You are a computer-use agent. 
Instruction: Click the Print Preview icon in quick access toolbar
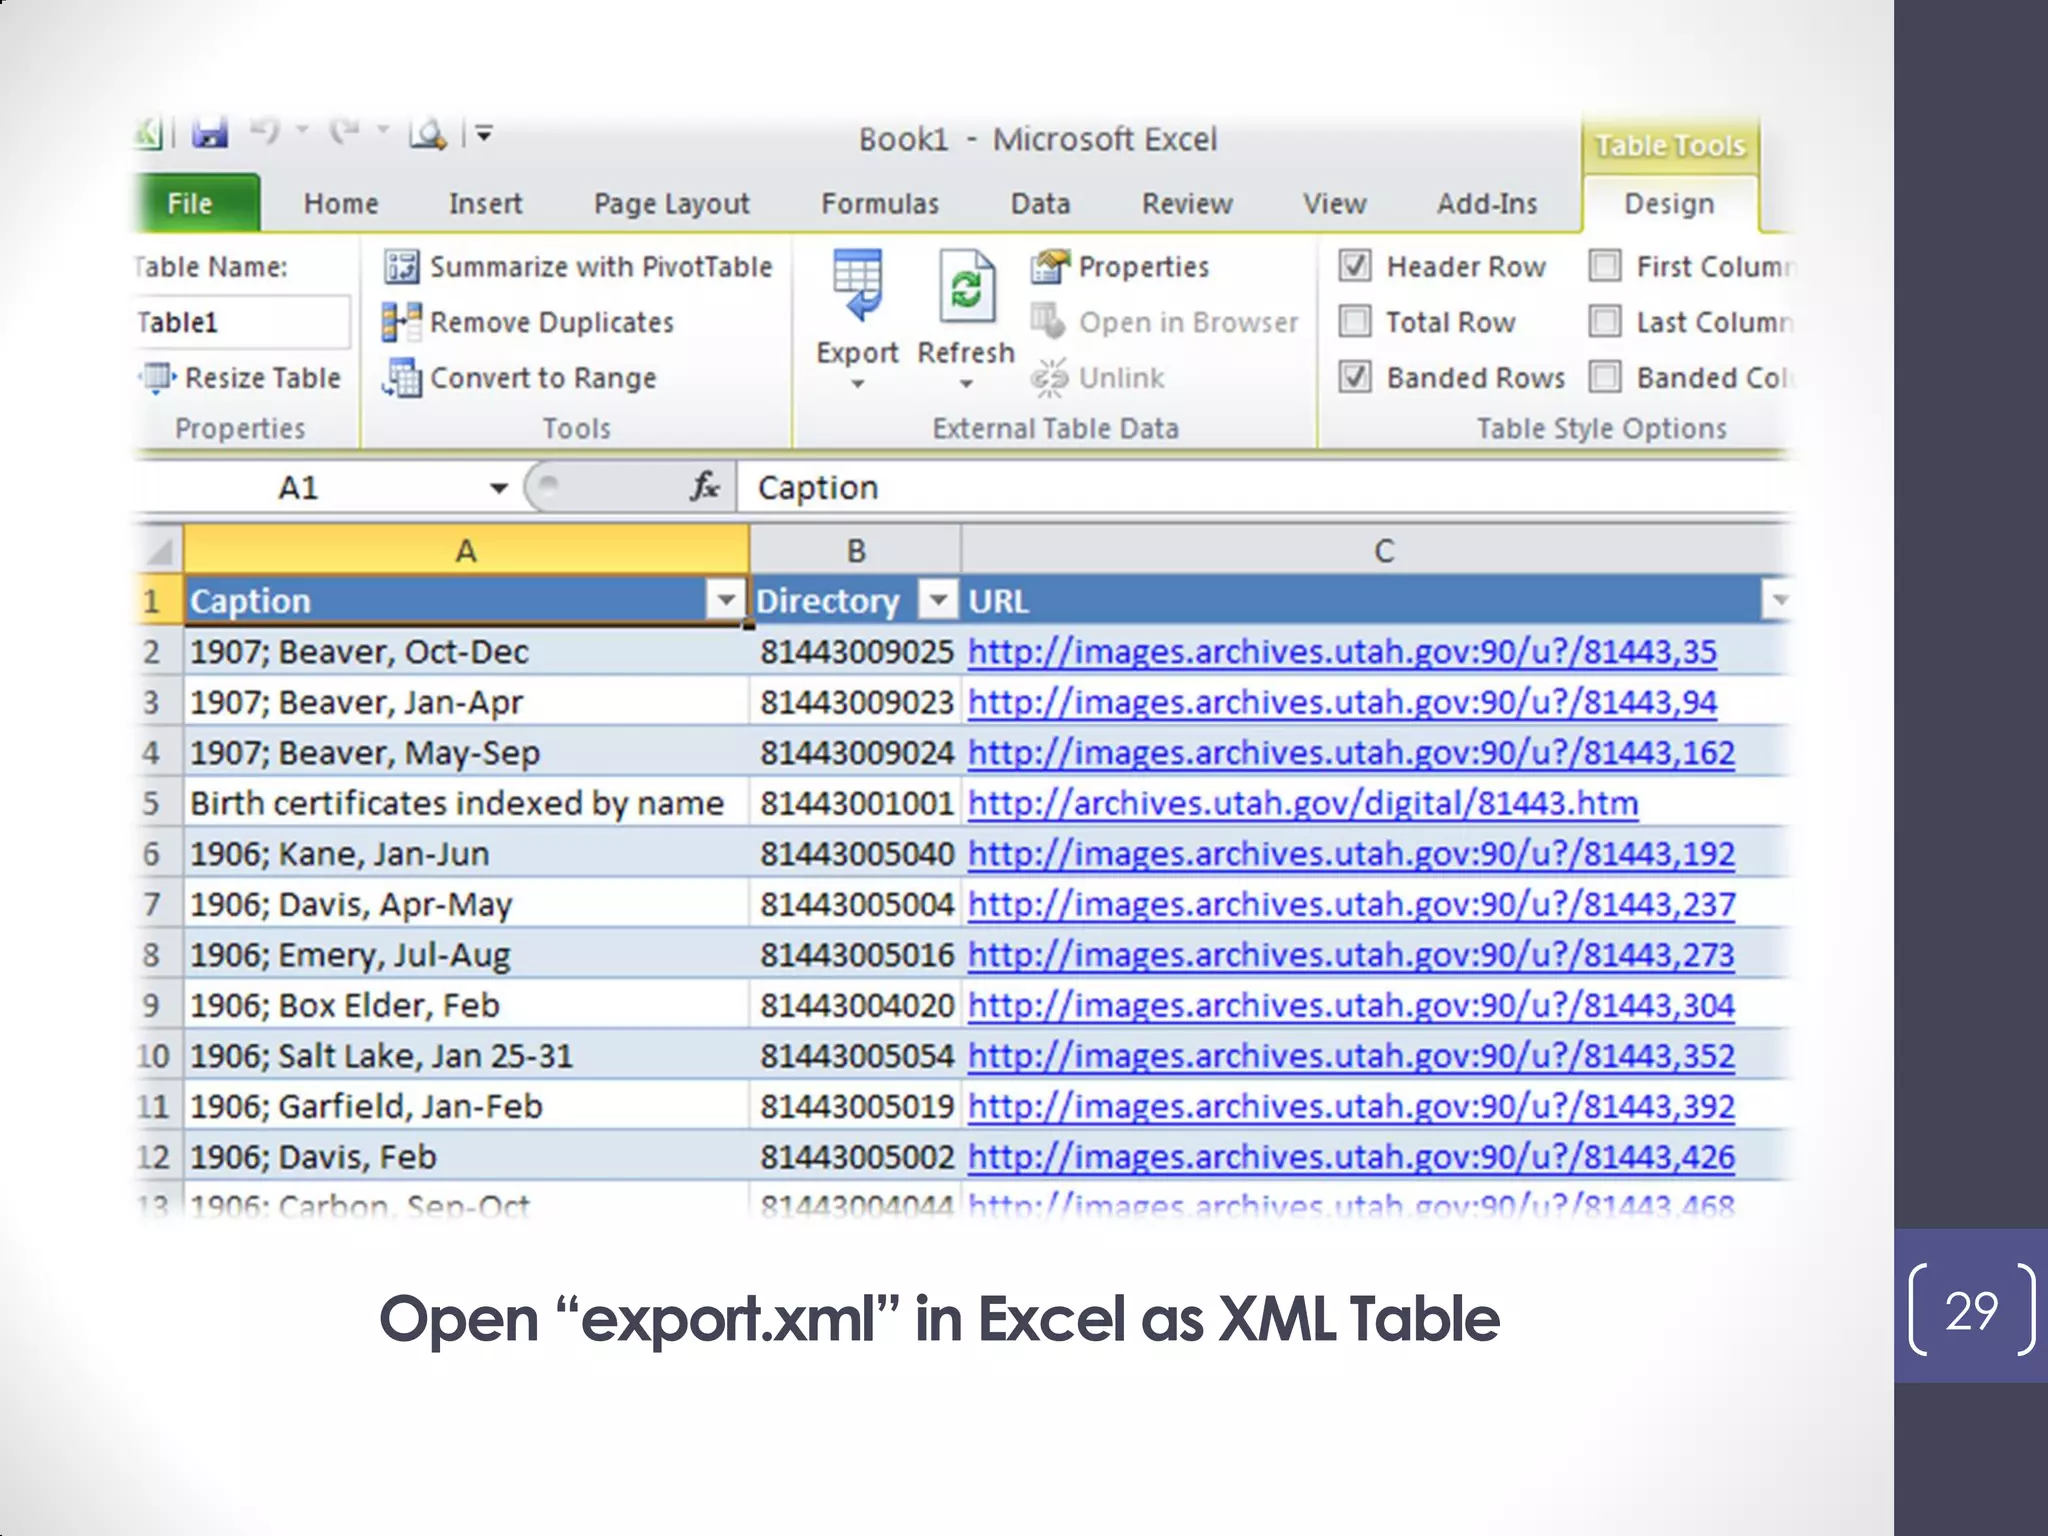pyautogui.click(x=428, y=133)
